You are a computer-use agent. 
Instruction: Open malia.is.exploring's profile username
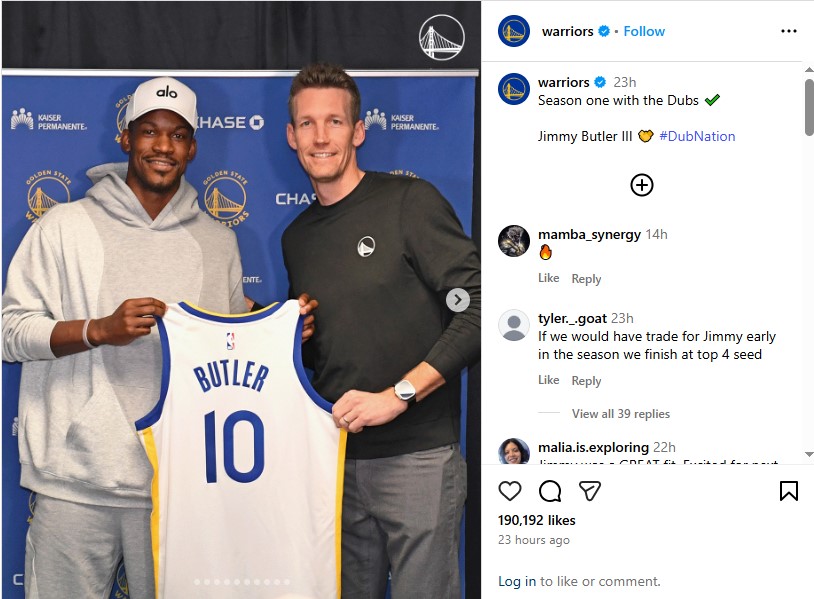pos(593,447)
